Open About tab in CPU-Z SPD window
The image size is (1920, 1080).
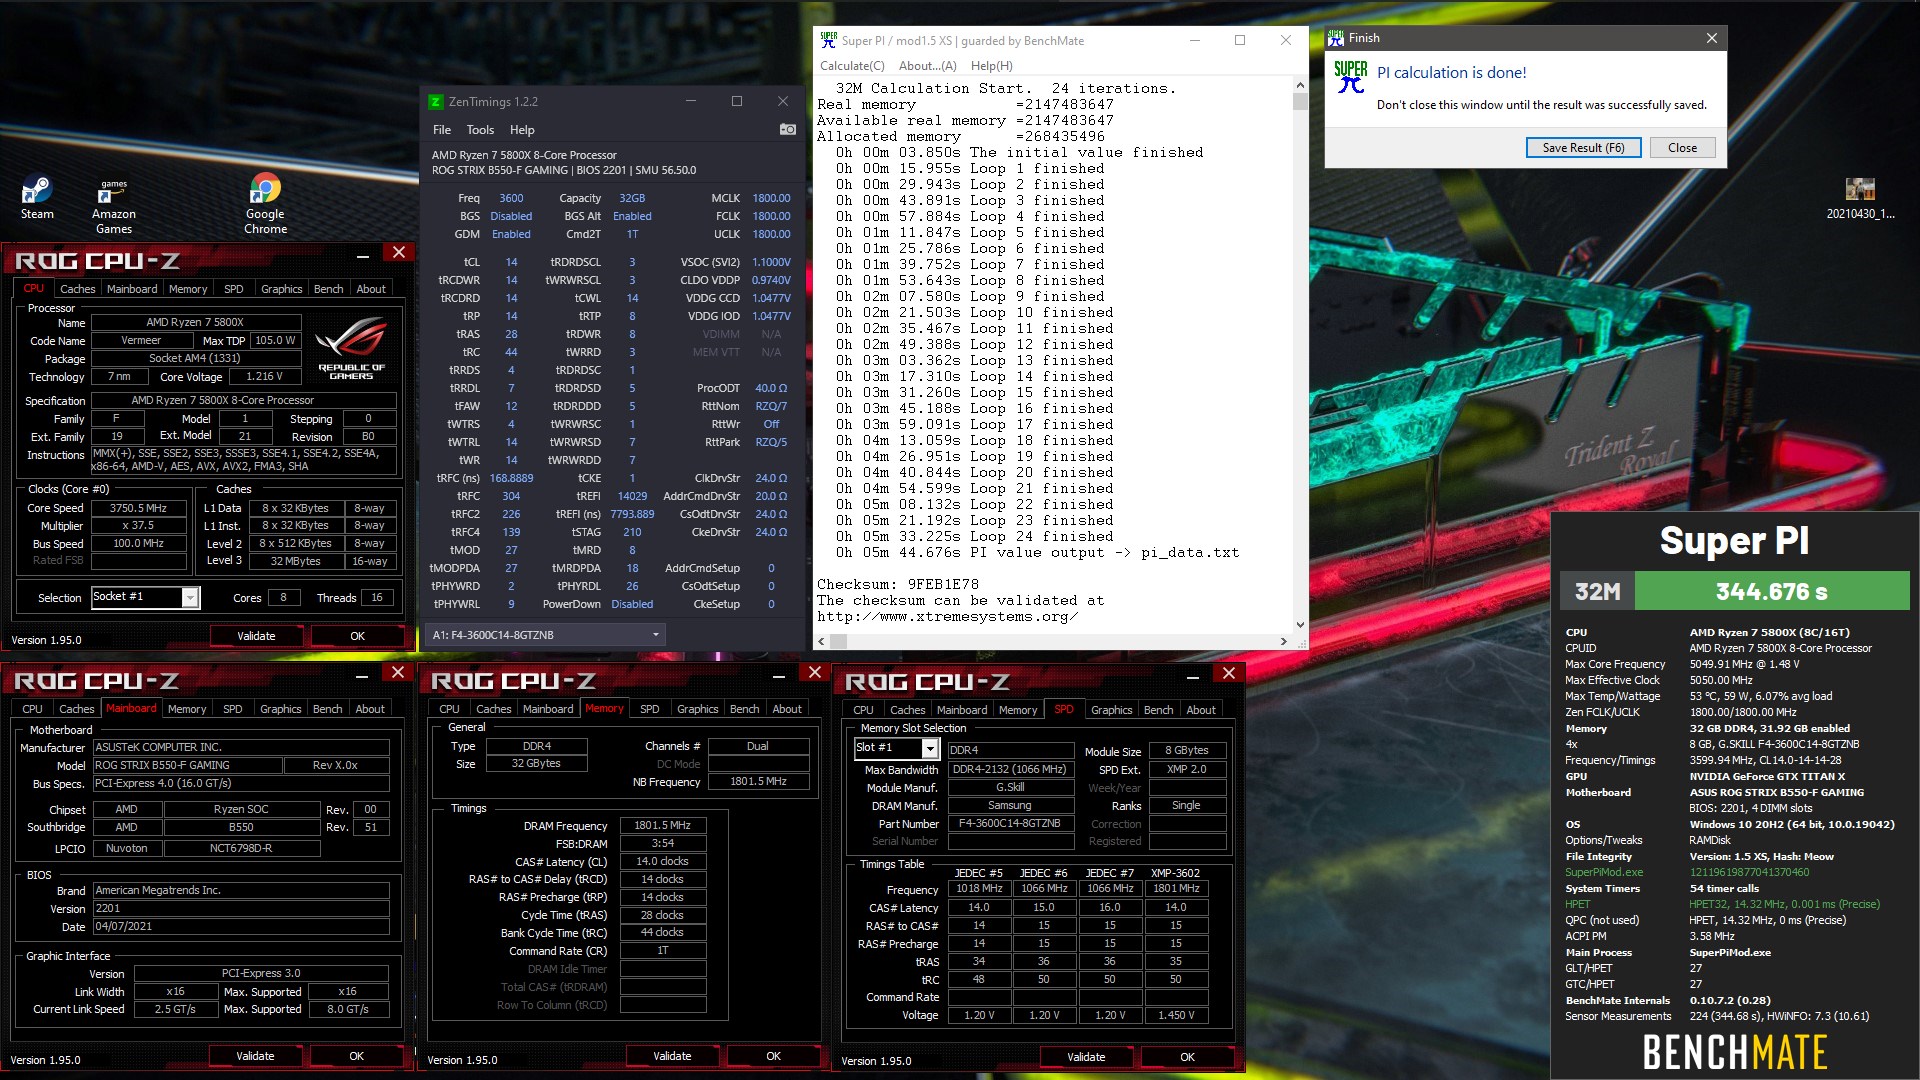[x=1201, y=710]
